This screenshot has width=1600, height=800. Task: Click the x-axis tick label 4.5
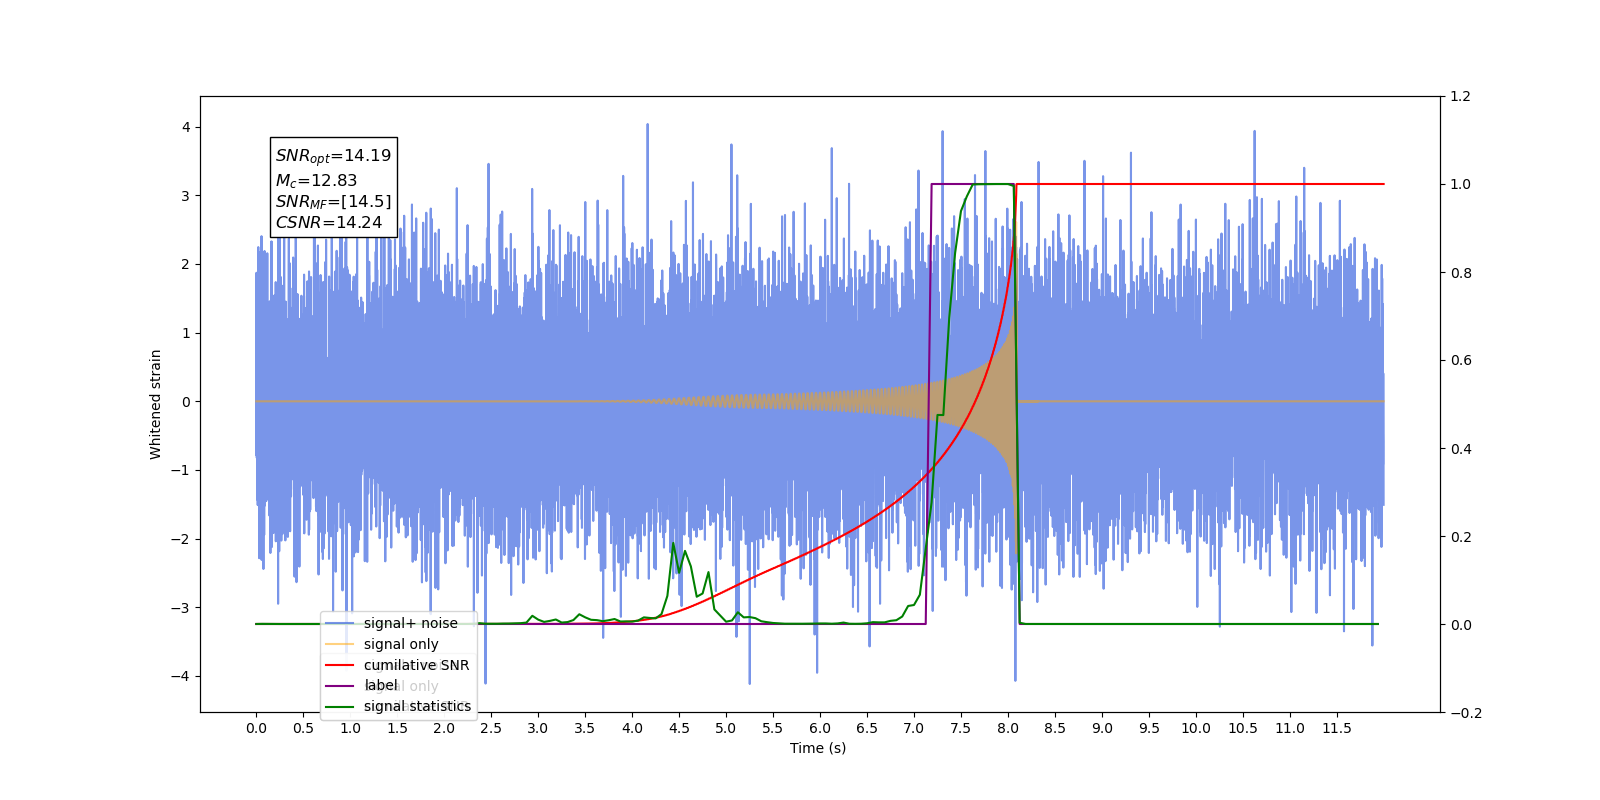pos(679,728)
